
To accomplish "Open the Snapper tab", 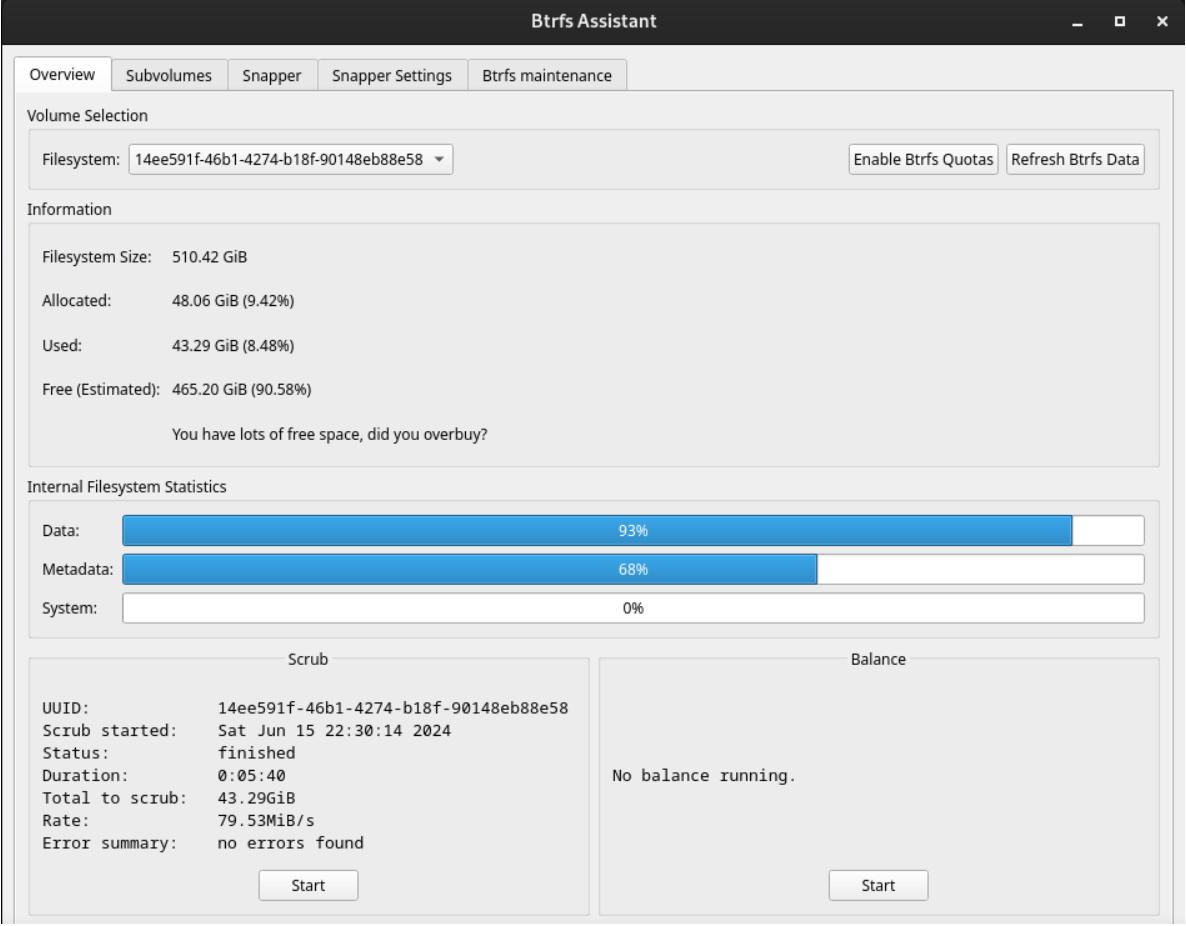I will [272, 76].
